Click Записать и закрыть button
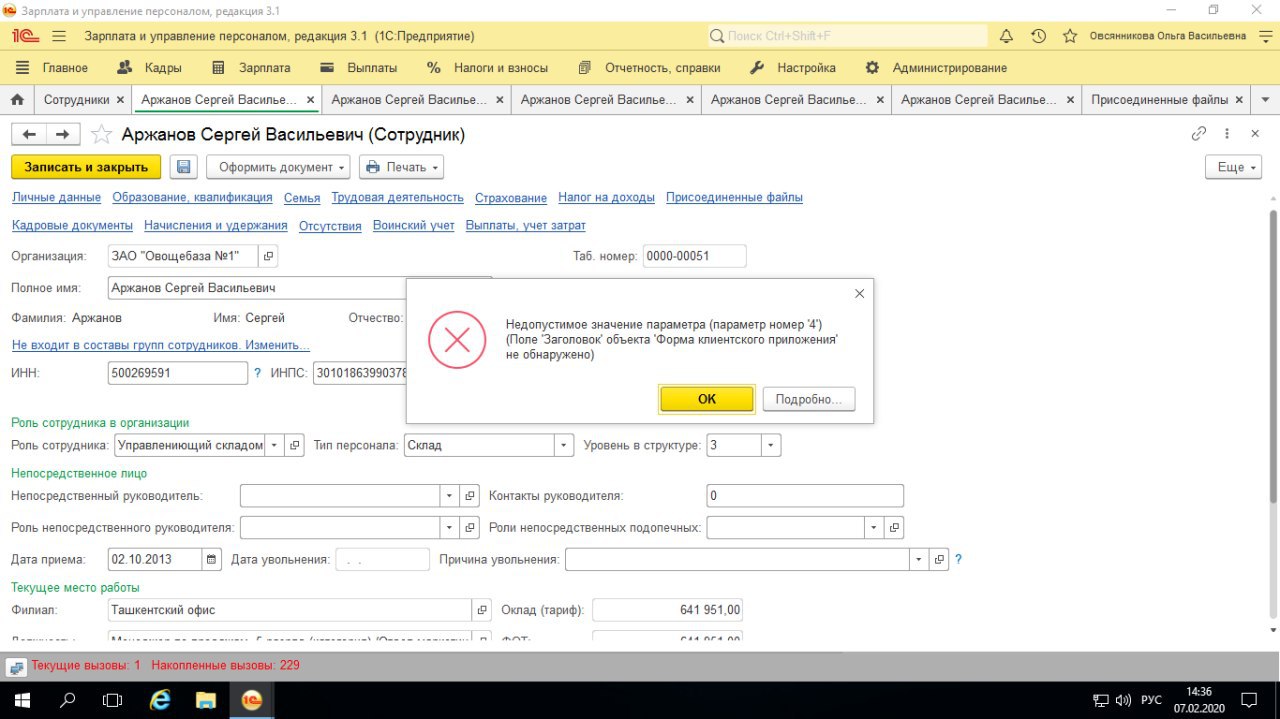This screenshot has width=1280, height=719. pyautogui.click(x=86, y=167)
